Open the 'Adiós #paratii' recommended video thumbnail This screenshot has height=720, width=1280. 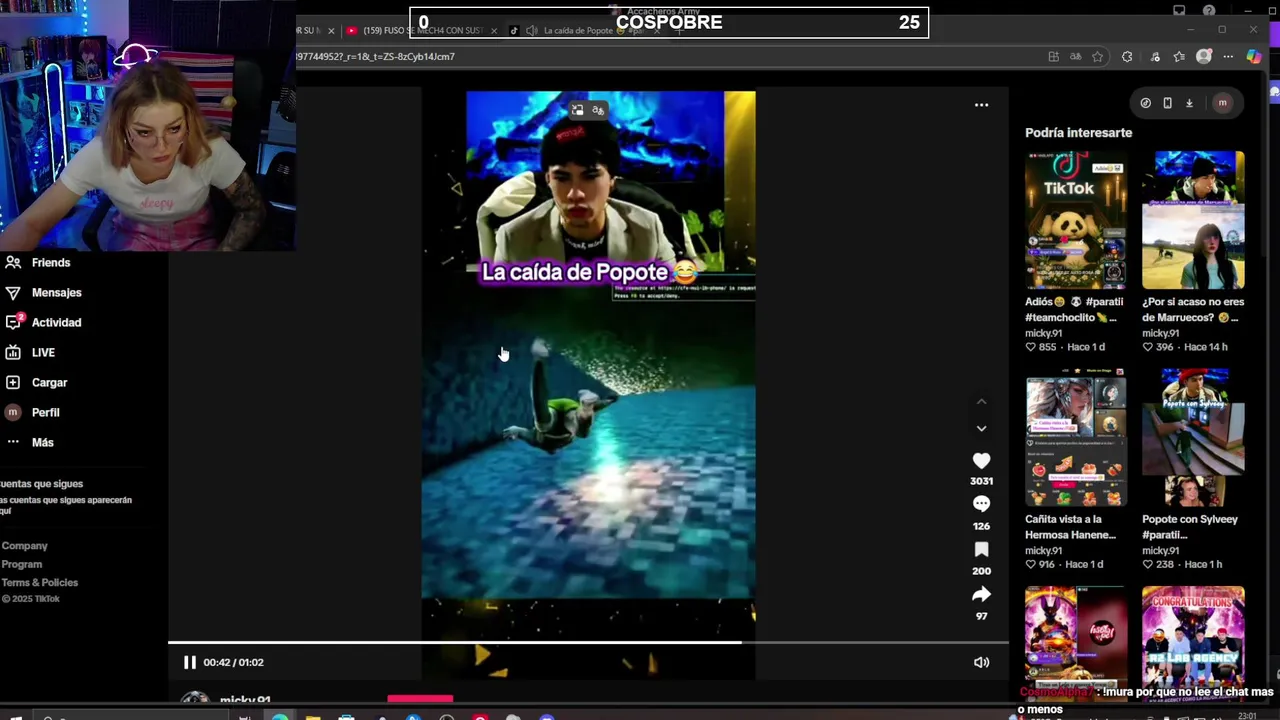point(1076,220)
